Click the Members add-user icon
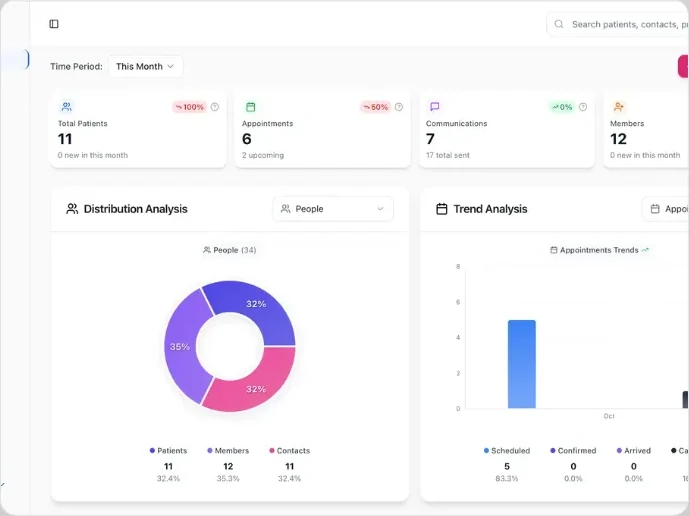The height and width of the screenshot is (516, 690). pos(619,106)
